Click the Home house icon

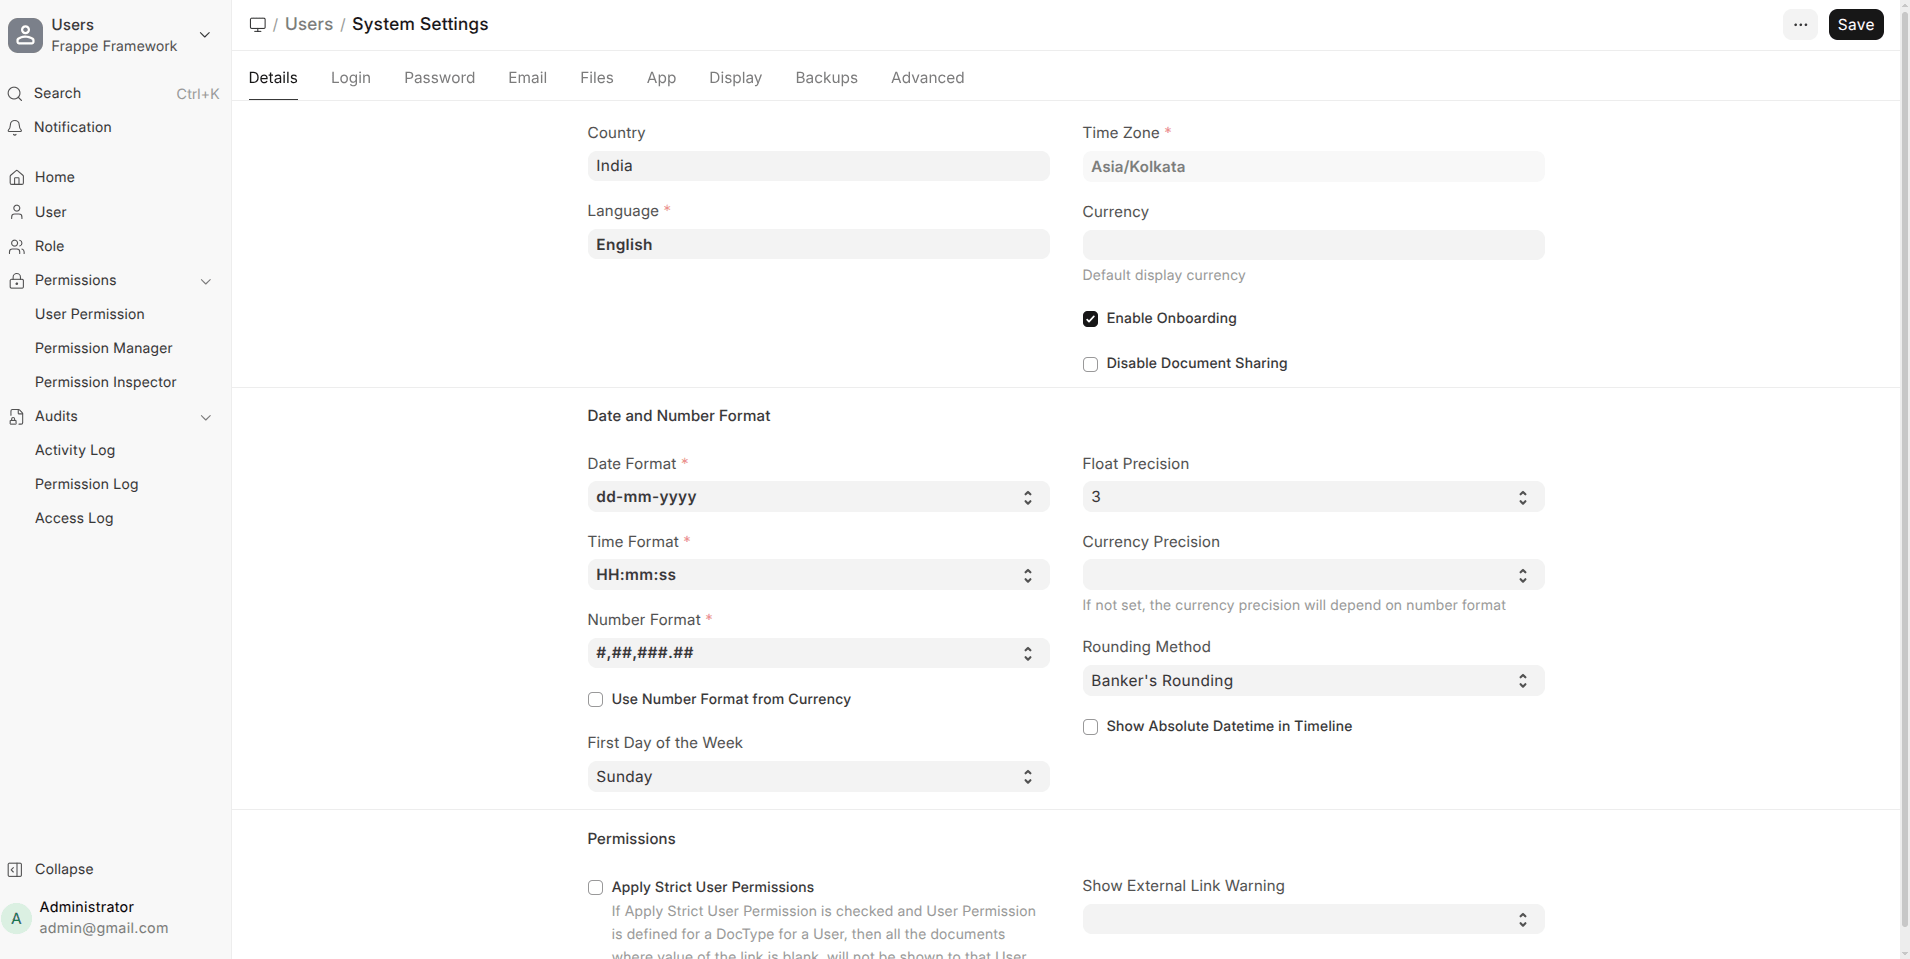17,178
